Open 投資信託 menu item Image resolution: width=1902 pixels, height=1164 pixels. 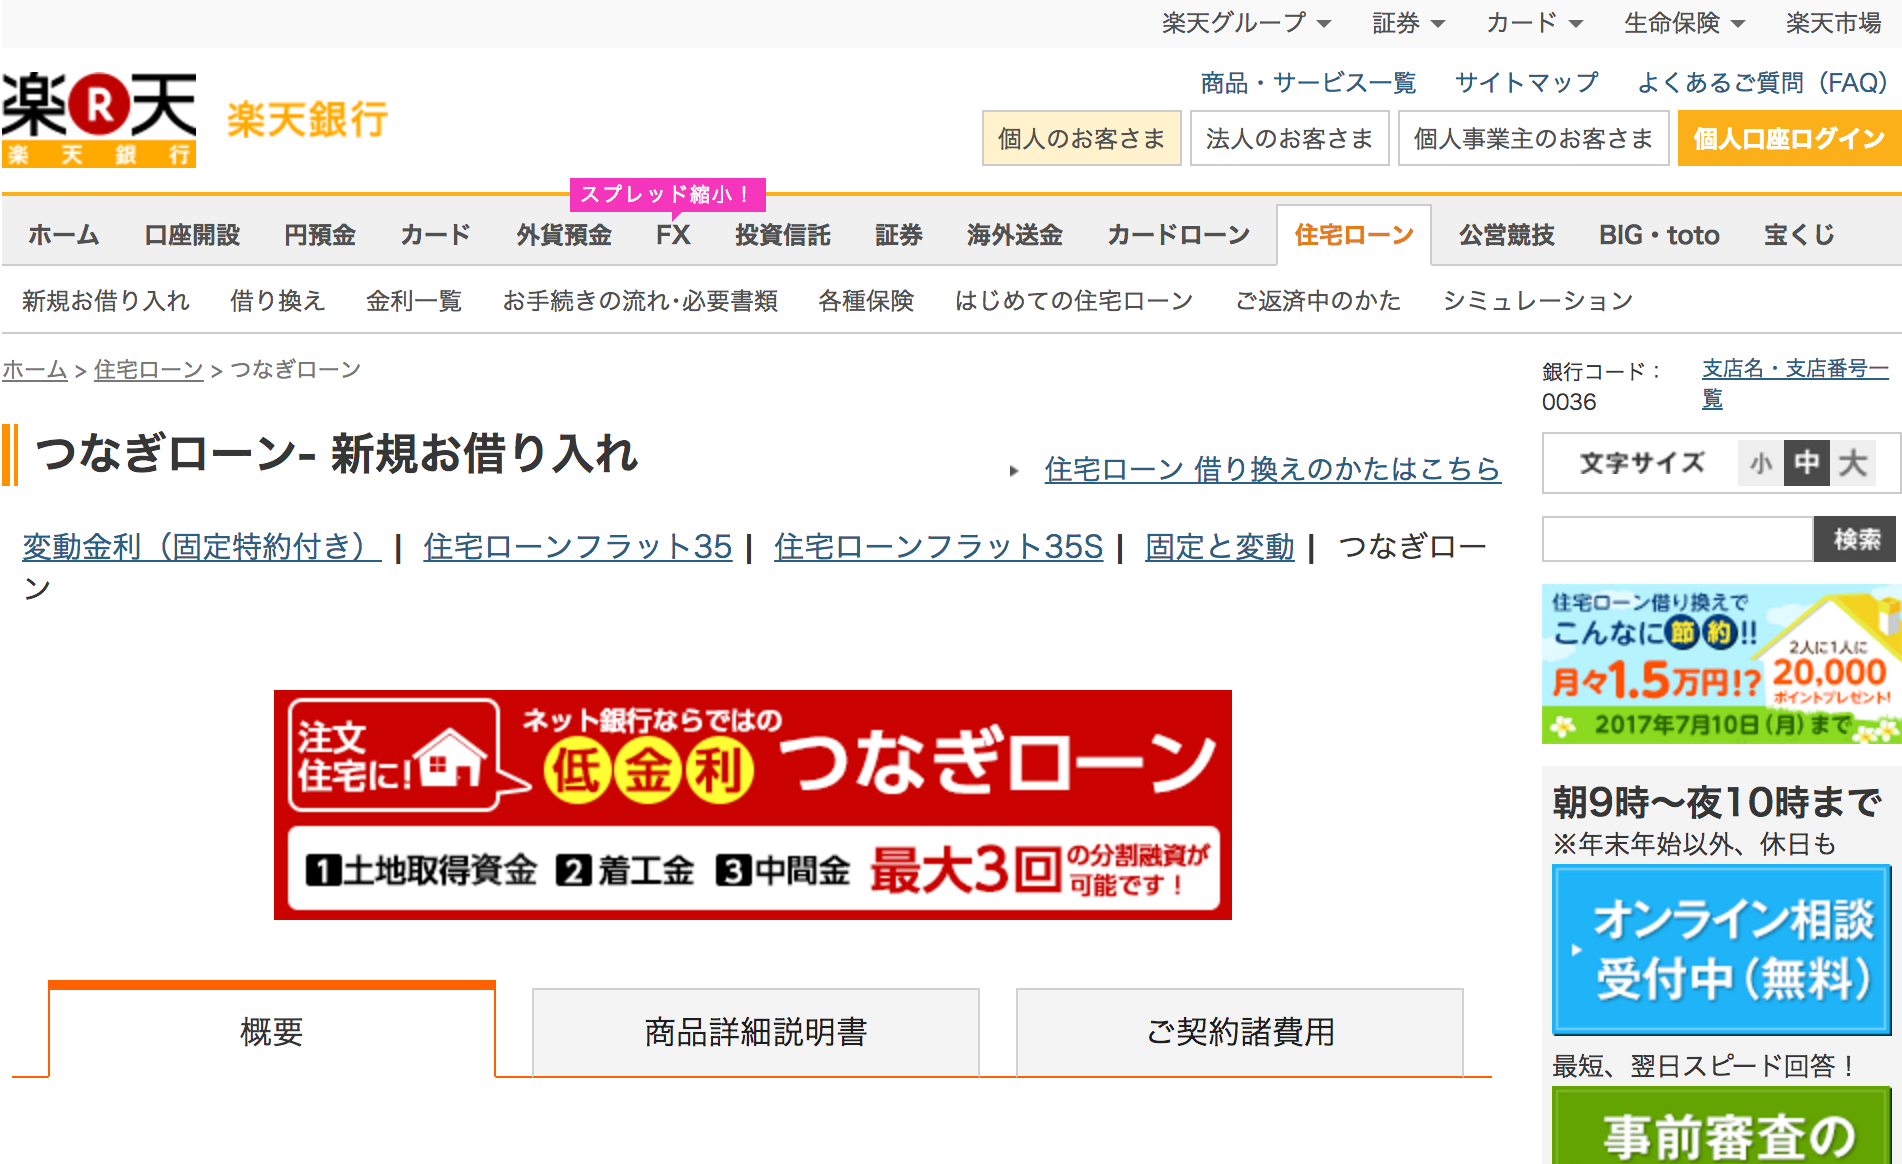point(783,235)
